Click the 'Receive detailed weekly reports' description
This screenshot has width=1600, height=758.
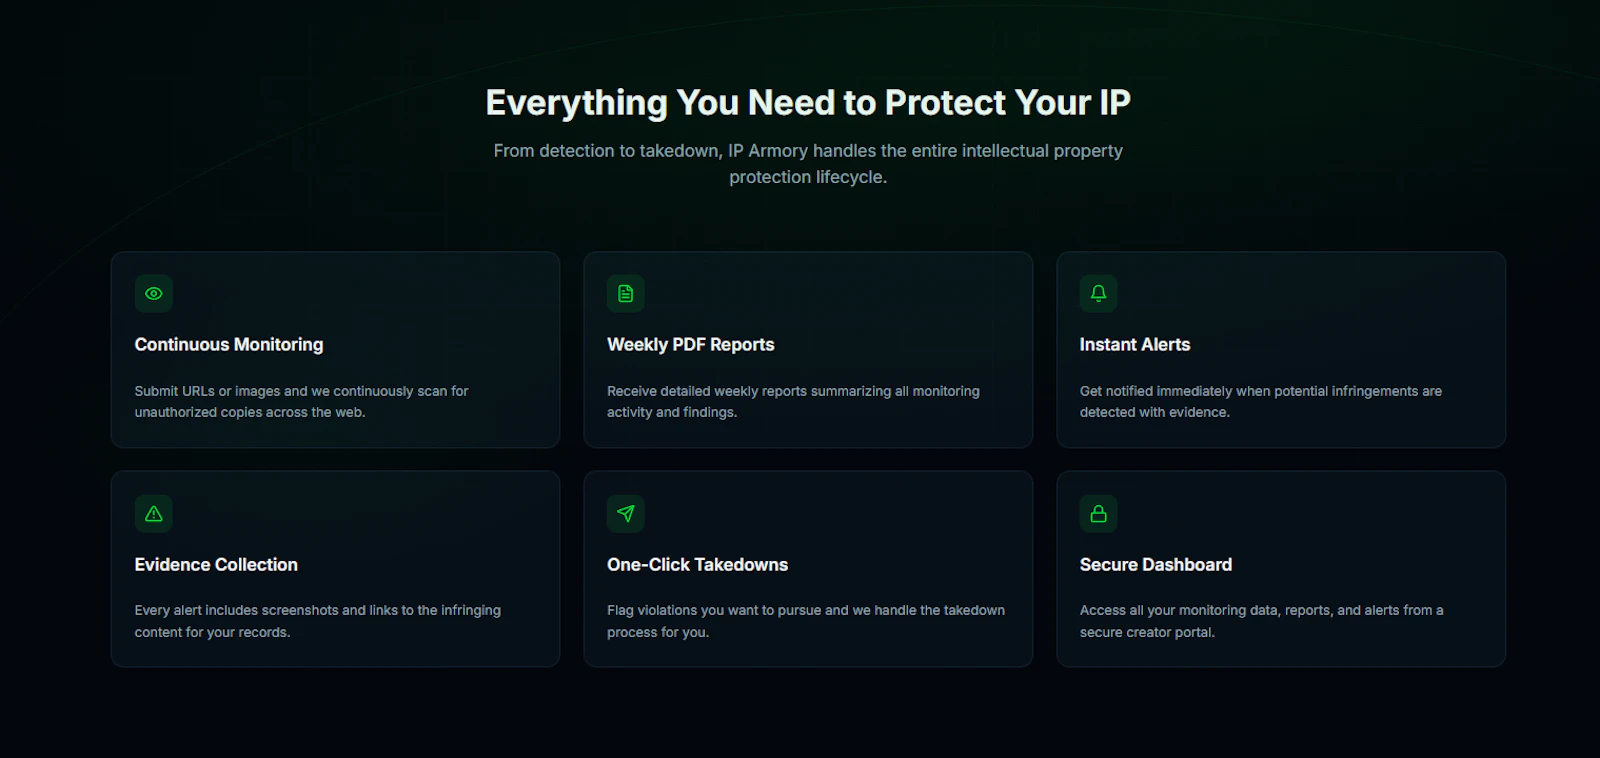point(793,402)
